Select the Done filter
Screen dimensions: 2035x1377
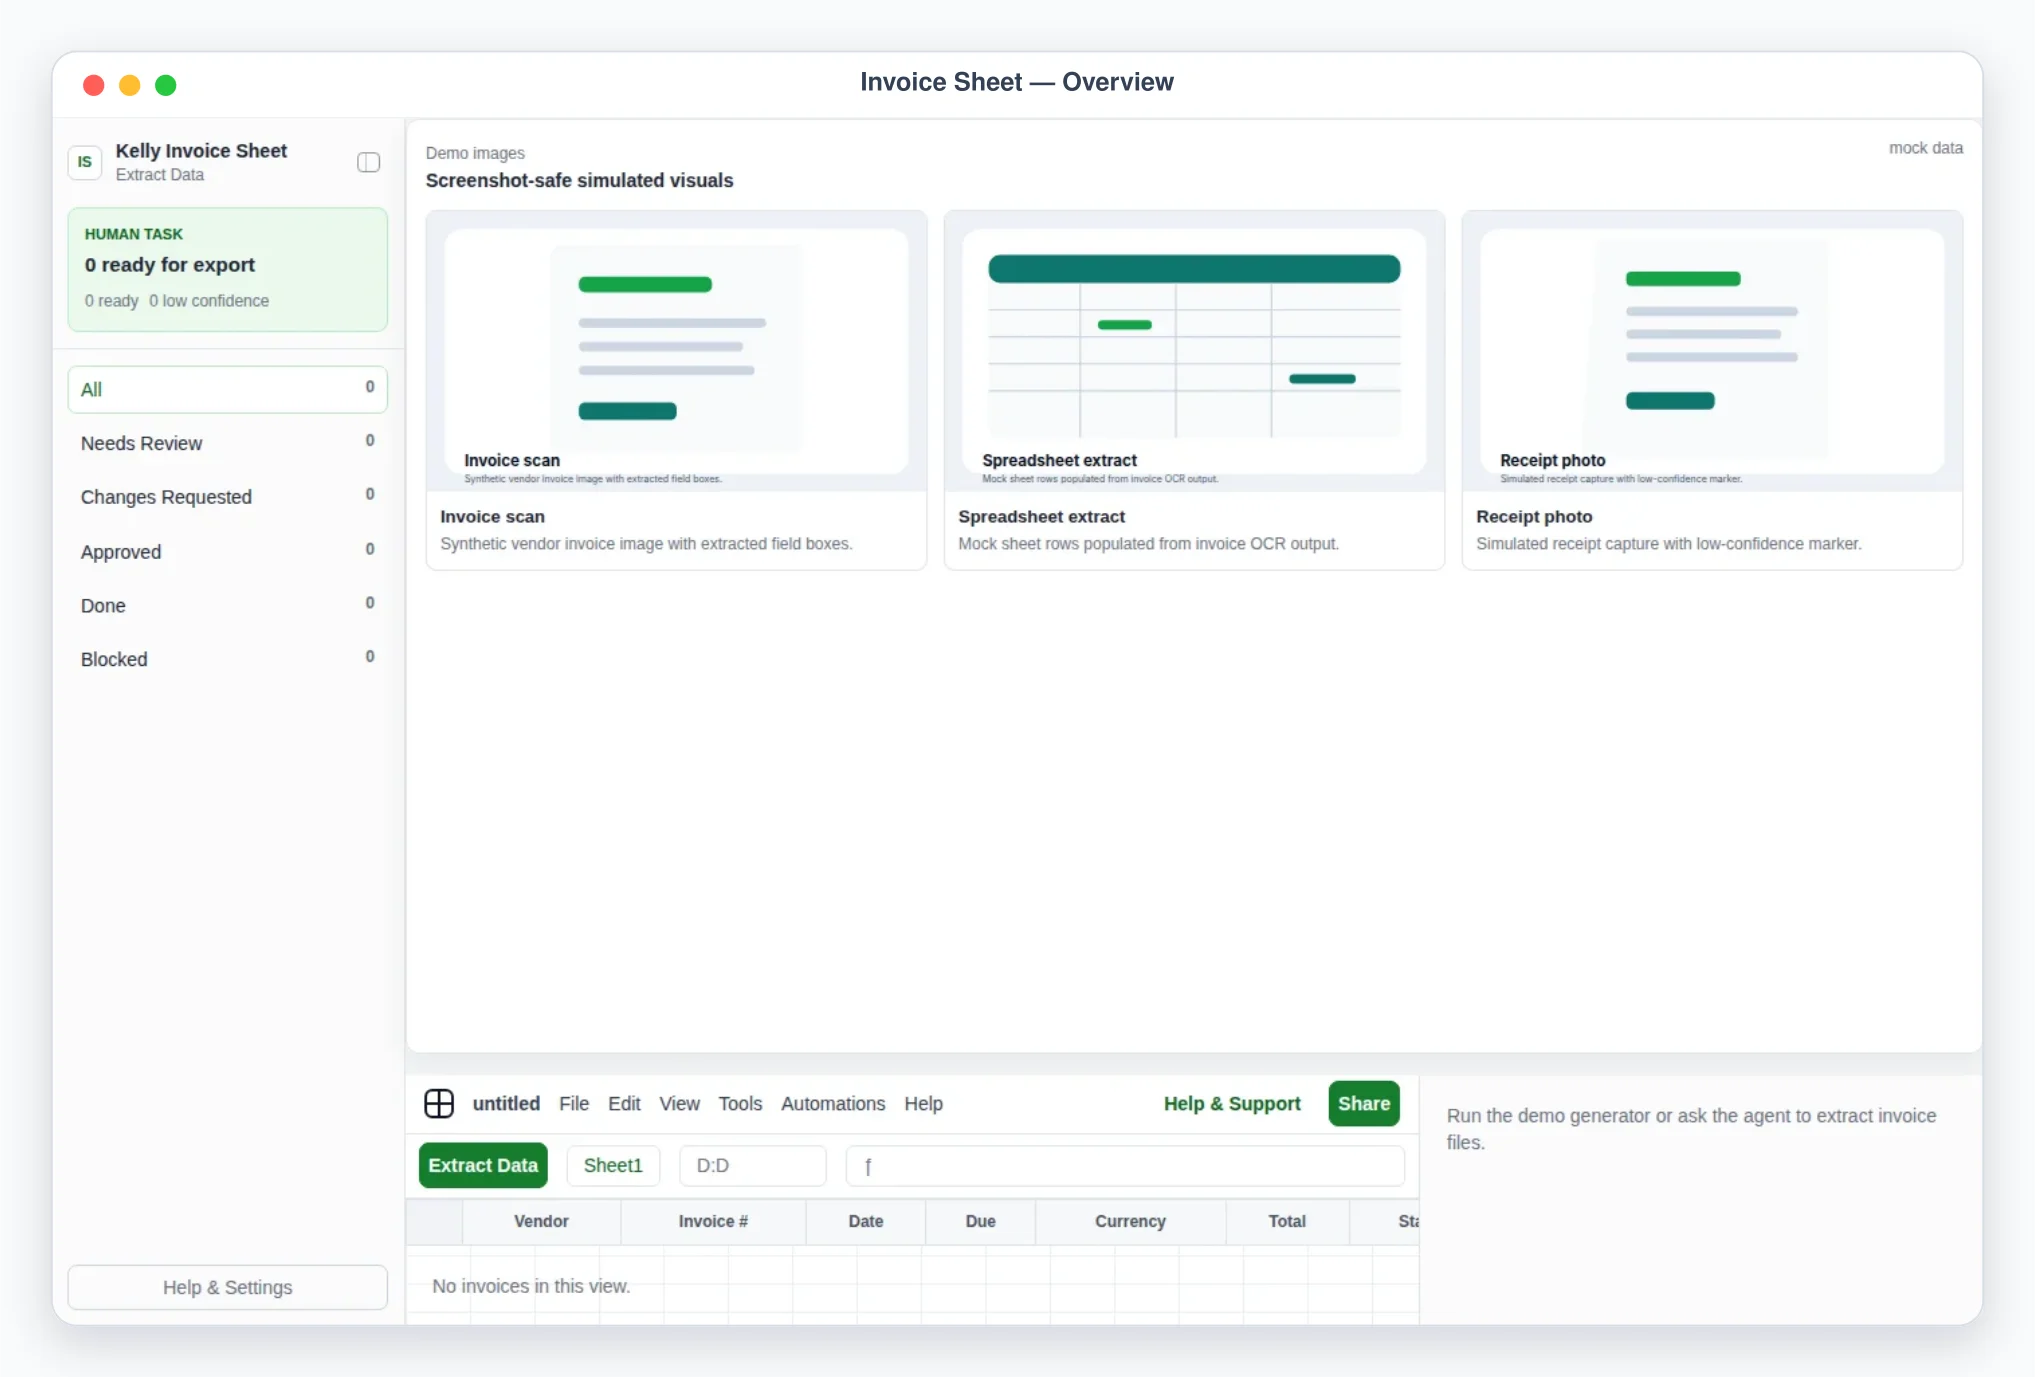pyautogui.click(x=228, y=605)
